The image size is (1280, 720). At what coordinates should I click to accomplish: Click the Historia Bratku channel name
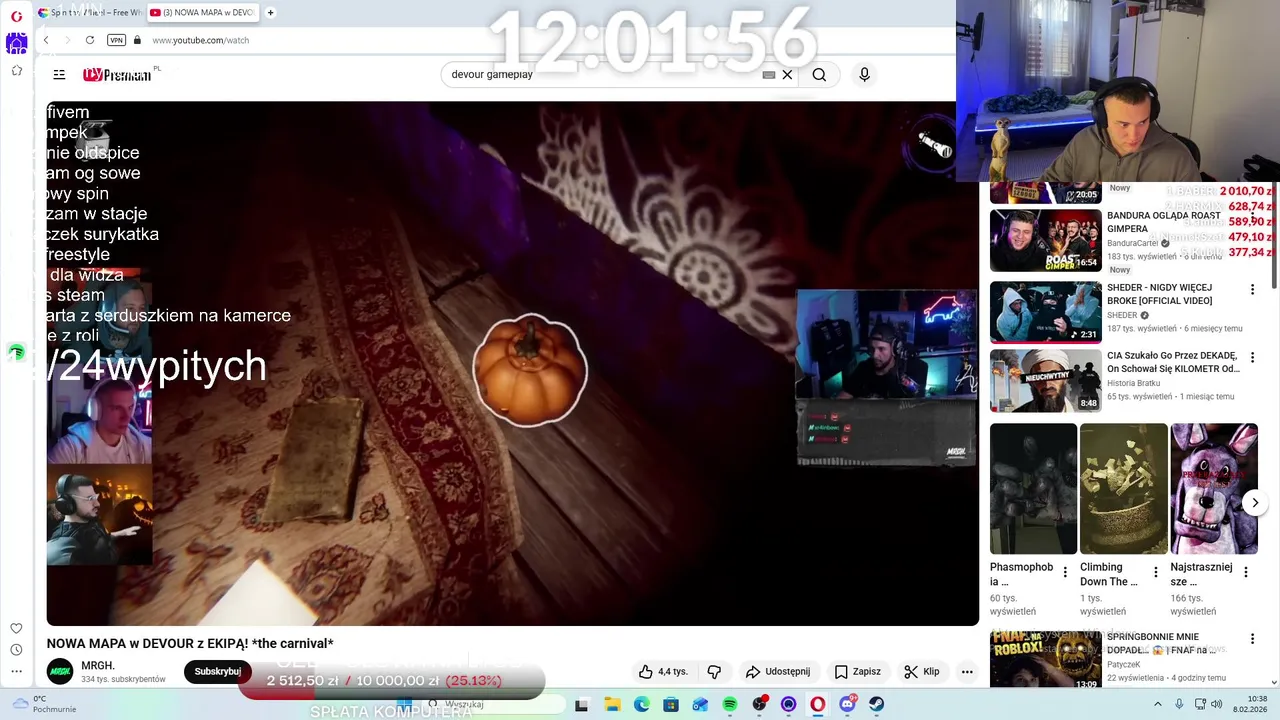pos(1133,383)
